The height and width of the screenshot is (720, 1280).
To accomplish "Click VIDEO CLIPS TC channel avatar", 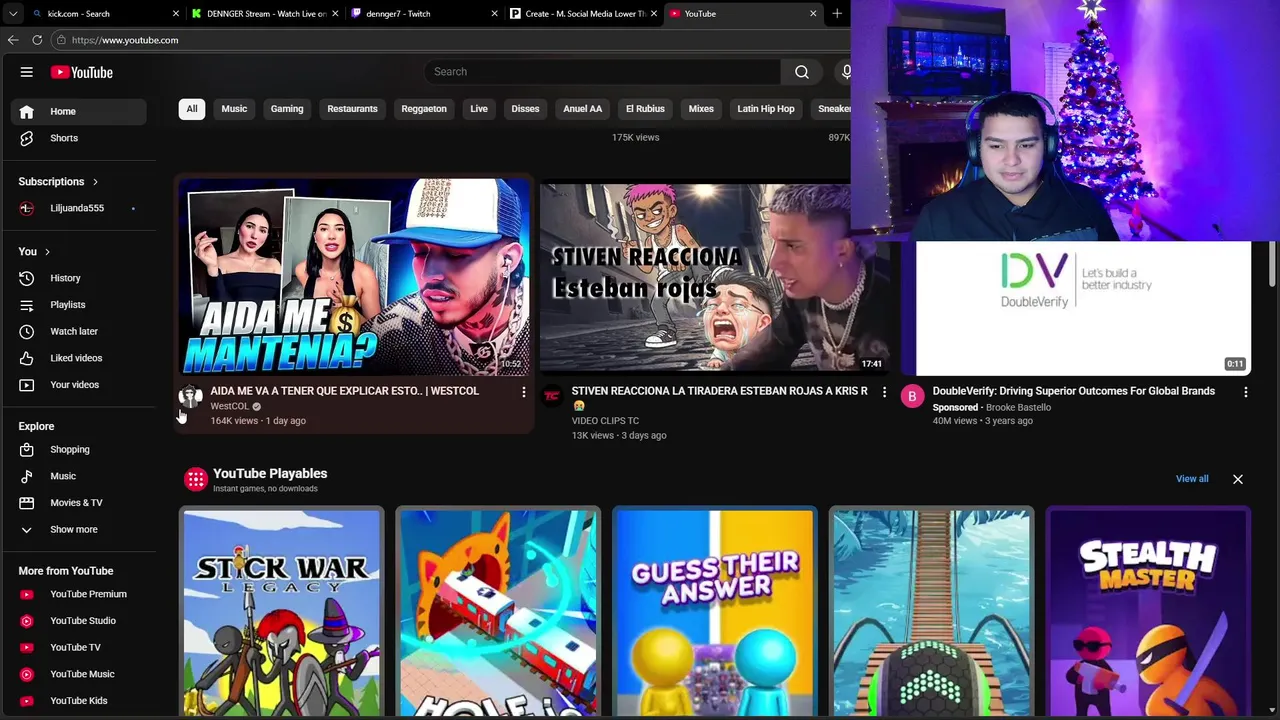I will [x=551, y=397].
